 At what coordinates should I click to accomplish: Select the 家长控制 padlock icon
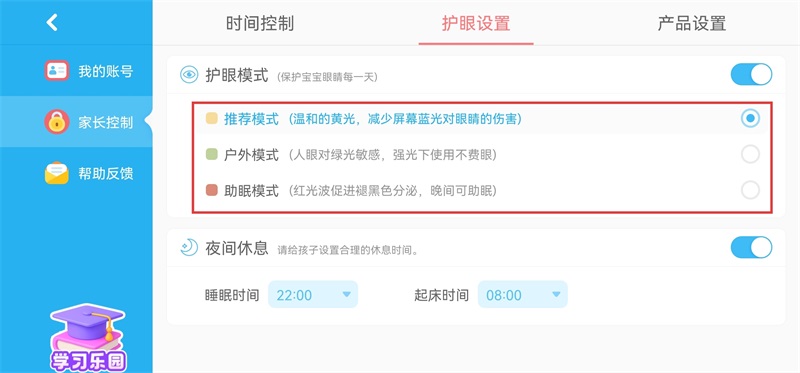point(57,122)
